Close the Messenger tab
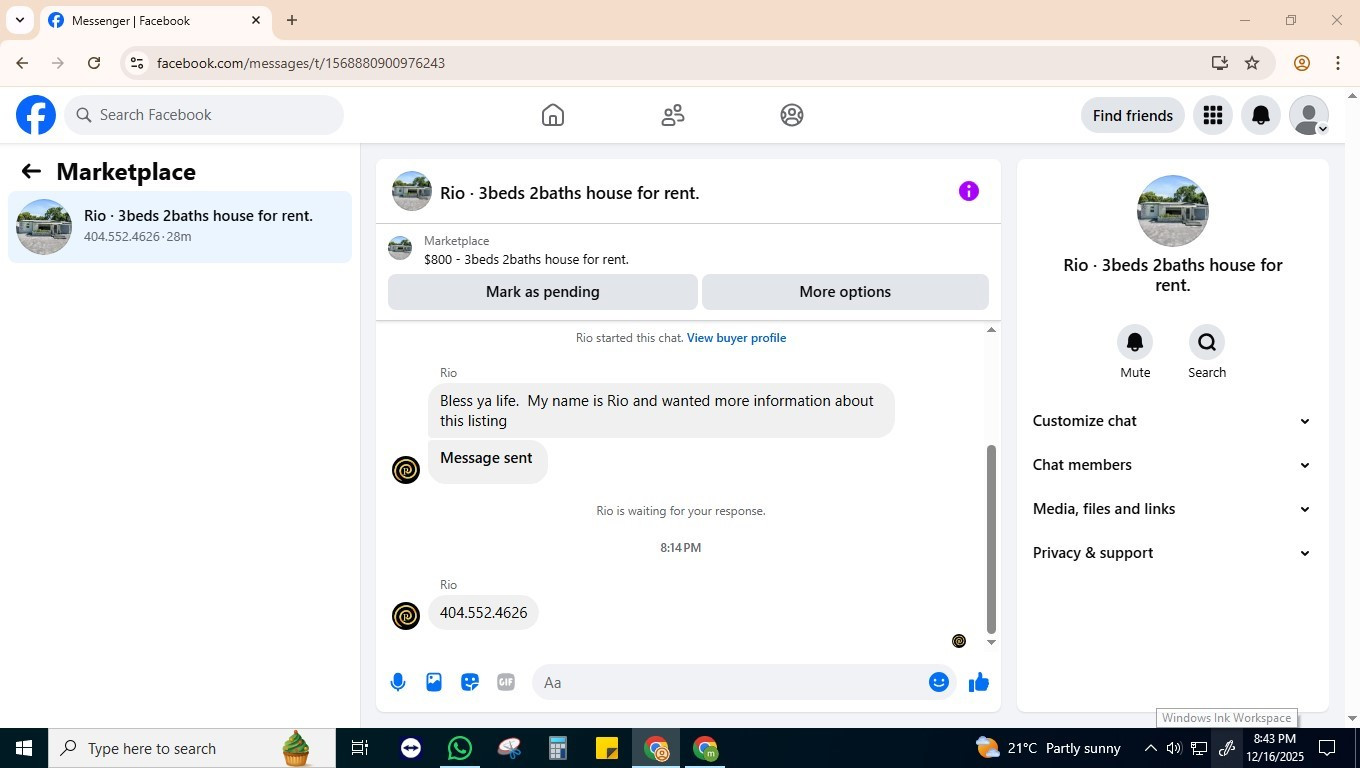 [x=256, y=20]
